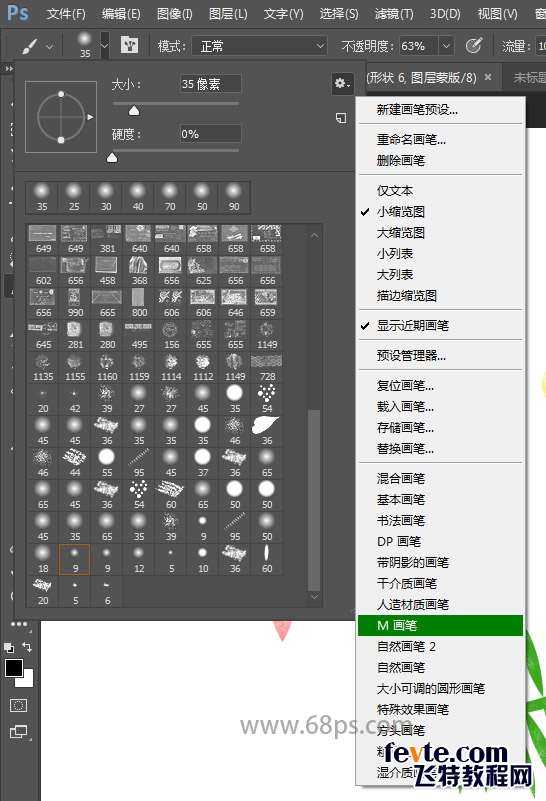The width and height of the screenshot is (546, 801).
Task: Click the 硬度 hardness slider handle
Action: 112,157
